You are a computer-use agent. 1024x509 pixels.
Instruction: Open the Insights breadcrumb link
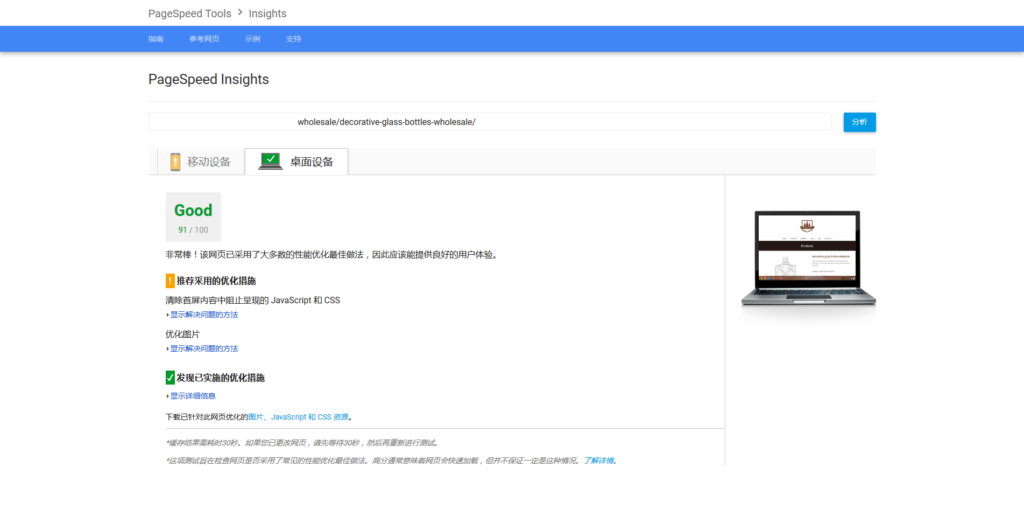click(x=267, y=13)
